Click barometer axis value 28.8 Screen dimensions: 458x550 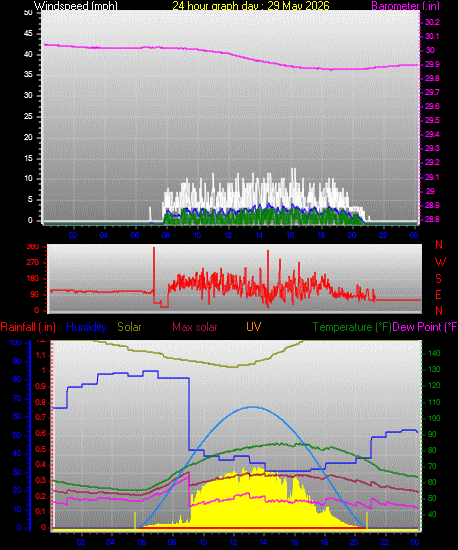pyautogui.click(x=432, y=220)
